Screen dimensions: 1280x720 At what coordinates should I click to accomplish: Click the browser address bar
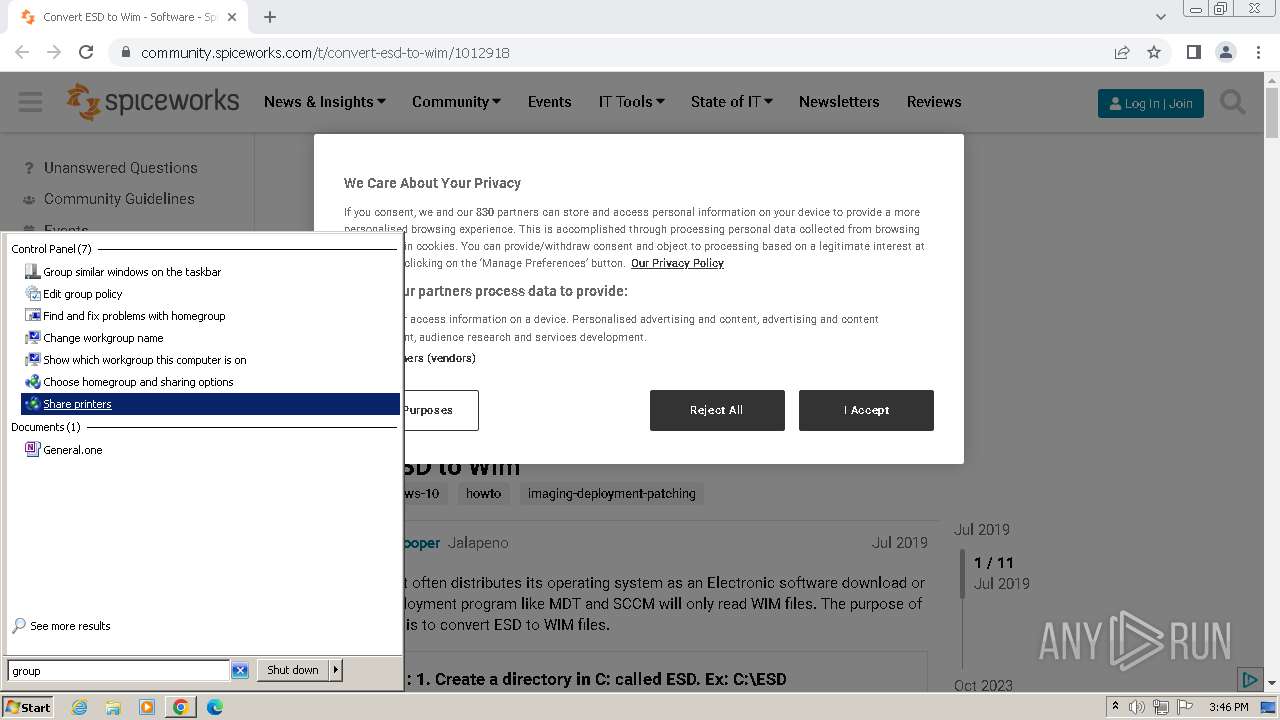[610, 52]
